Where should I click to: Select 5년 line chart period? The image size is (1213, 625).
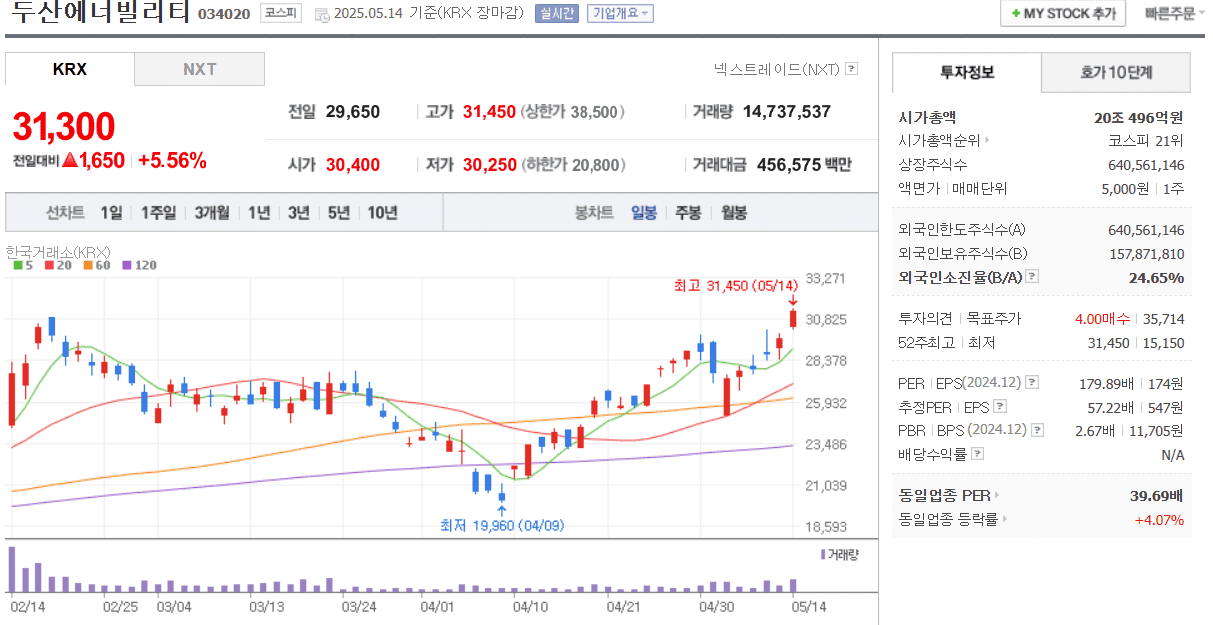point(339,212)
